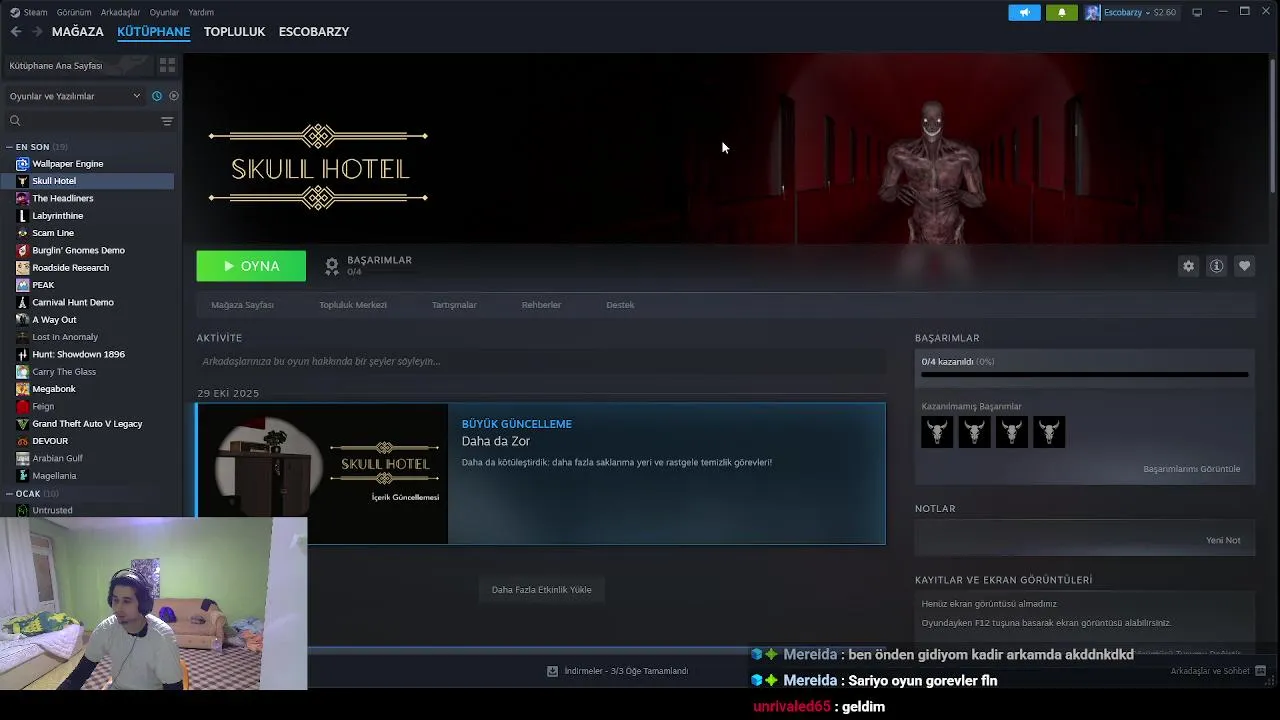
Task: Click the activity comment input field
Action: [x=541, y=361]
